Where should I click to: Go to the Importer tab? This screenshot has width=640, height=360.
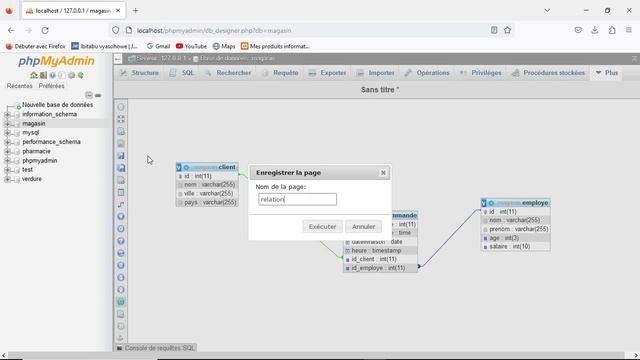(x=376, y=73)
